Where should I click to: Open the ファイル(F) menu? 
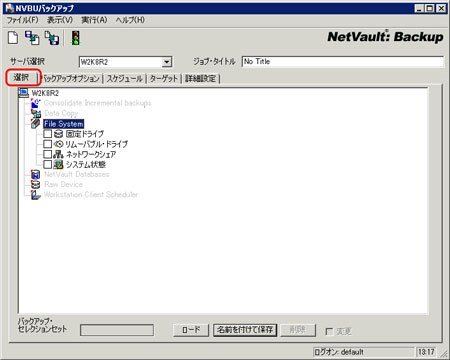coord(23,20)
